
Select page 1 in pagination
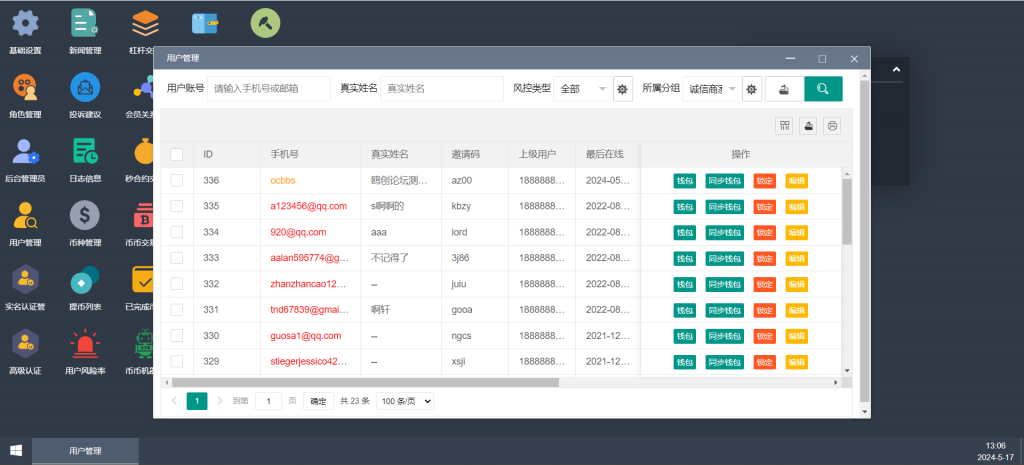pos(197,401)
